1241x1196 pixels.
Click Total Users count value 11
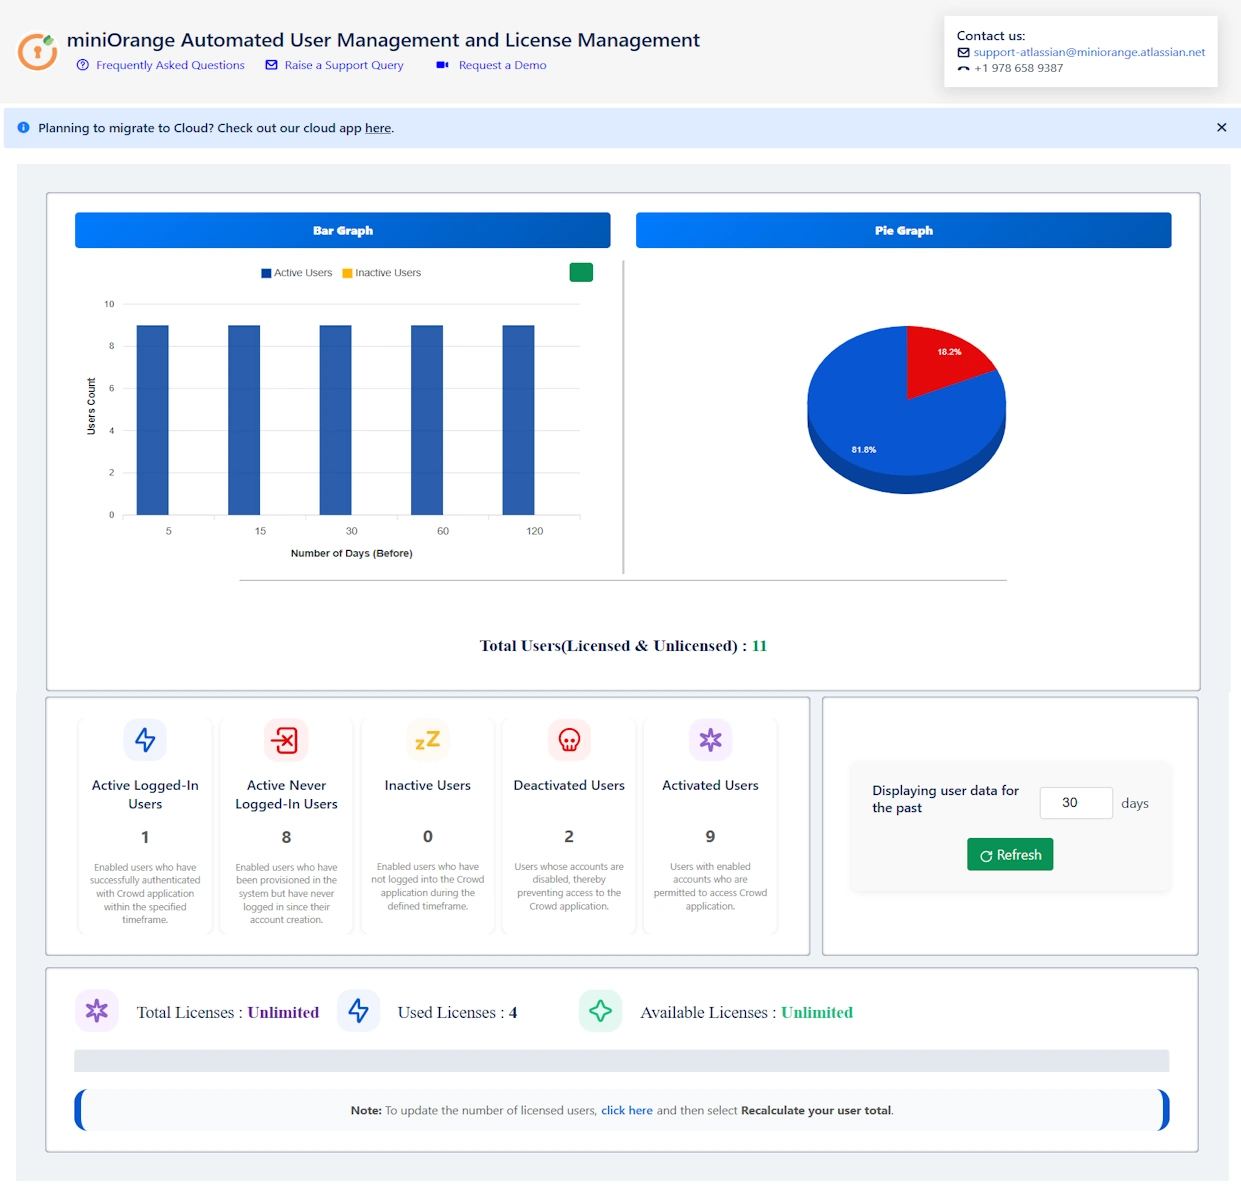759,646
